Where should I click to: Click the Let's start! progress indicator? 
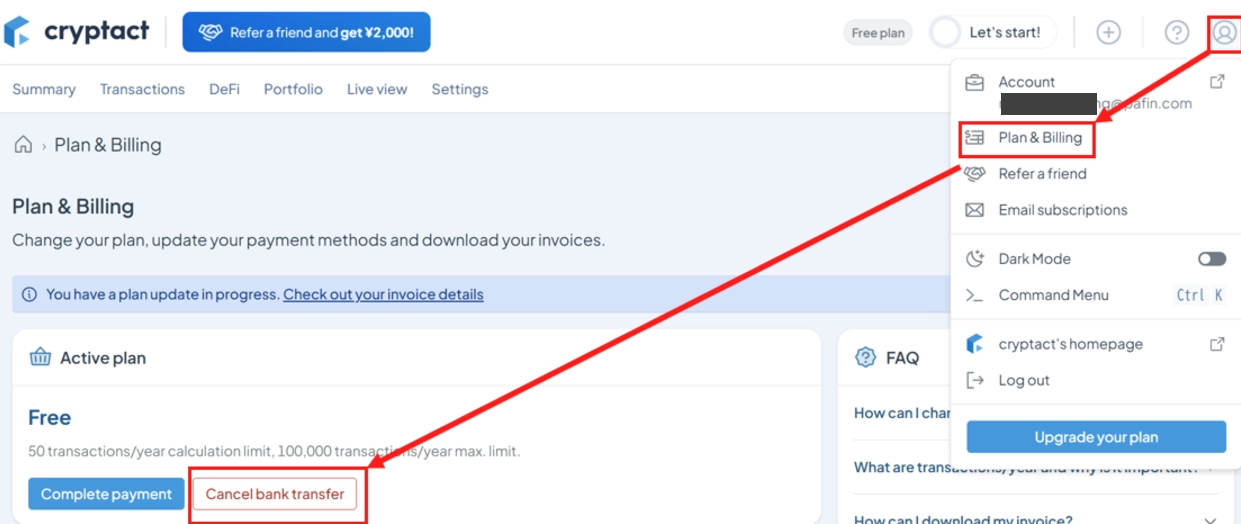coord(992,32)
